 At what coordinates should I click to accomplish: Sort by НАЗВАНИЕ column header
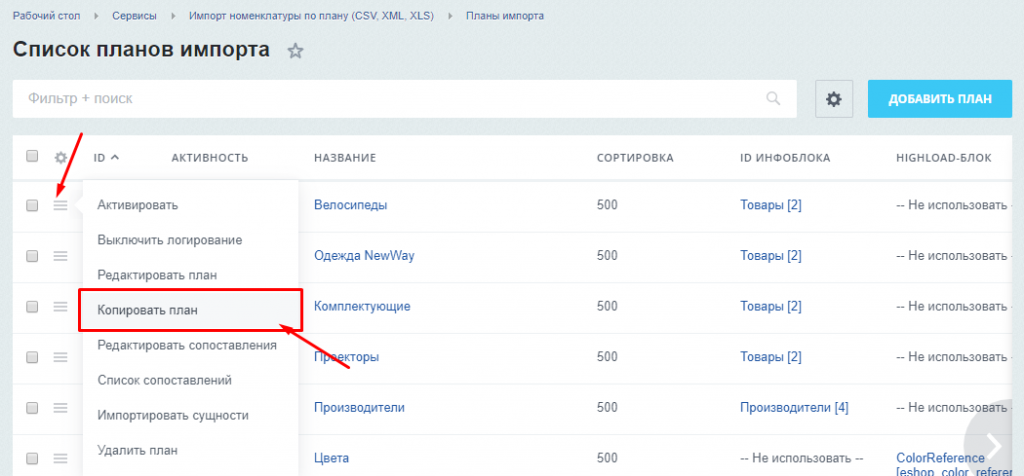click(x=345, y=157)
